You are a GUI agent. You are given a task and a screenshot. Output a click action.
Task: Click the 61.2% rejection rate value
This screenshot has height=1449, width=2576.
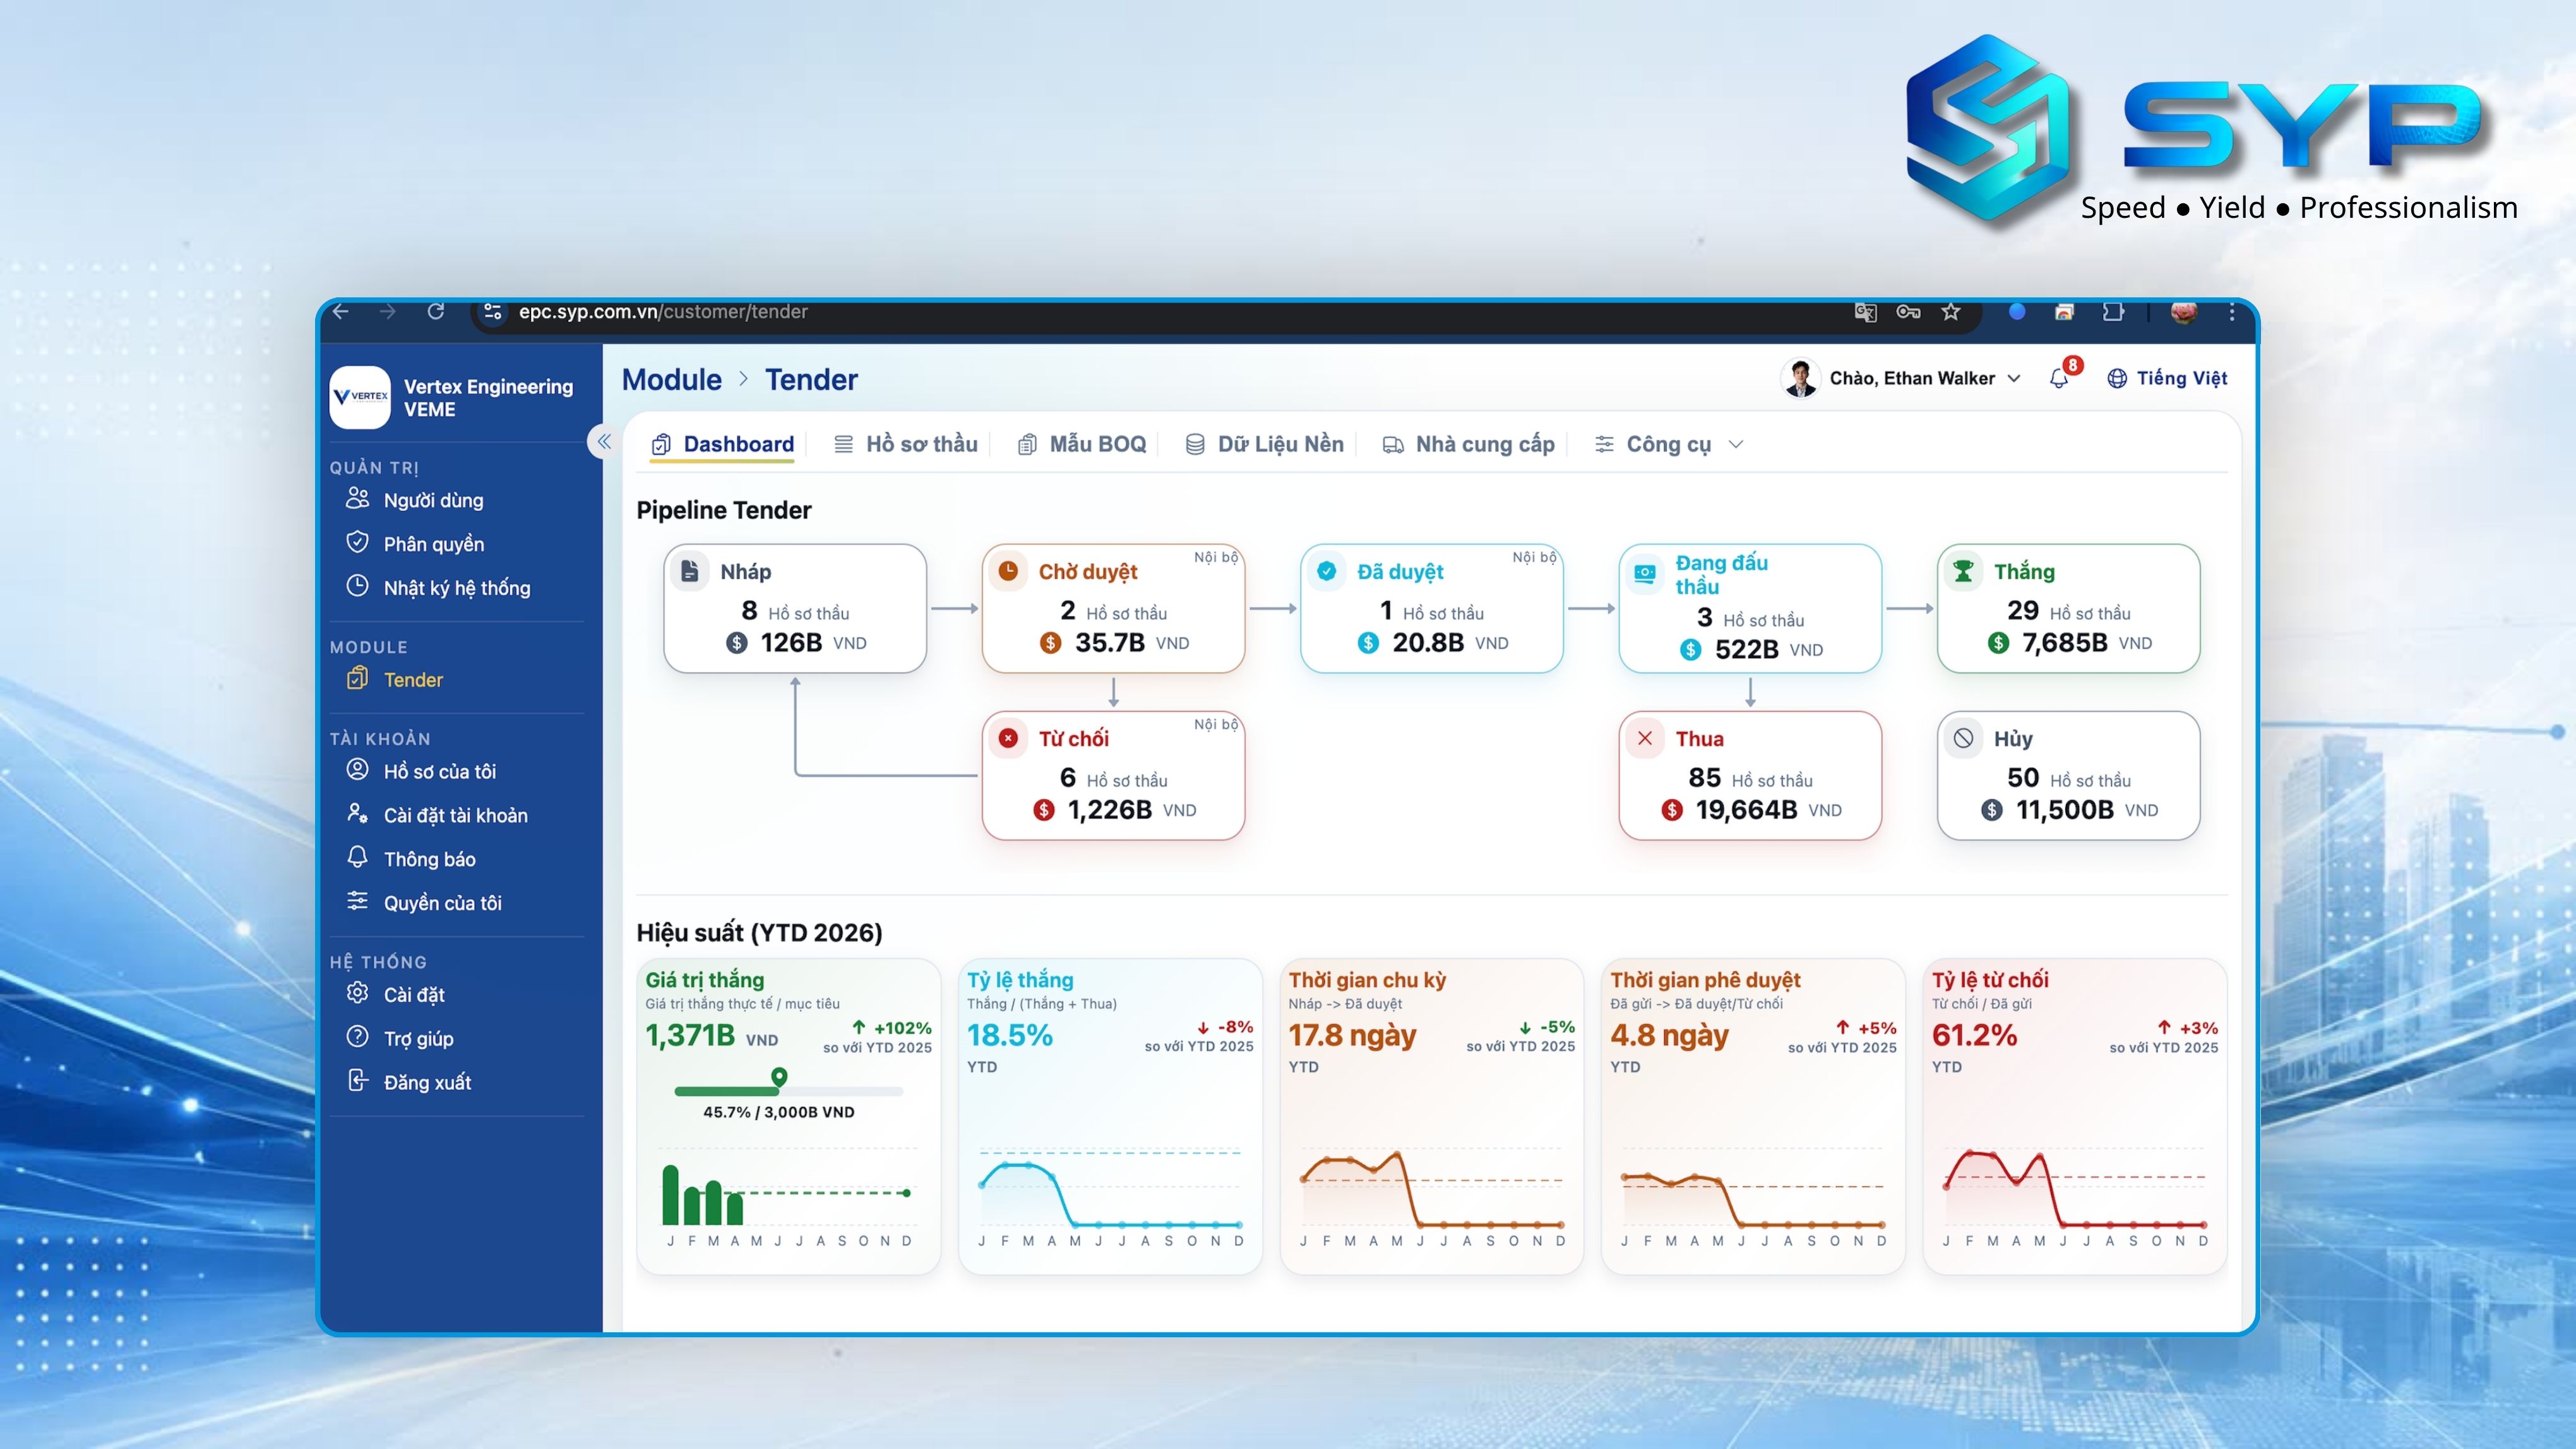click(x=1974, y=1035)
